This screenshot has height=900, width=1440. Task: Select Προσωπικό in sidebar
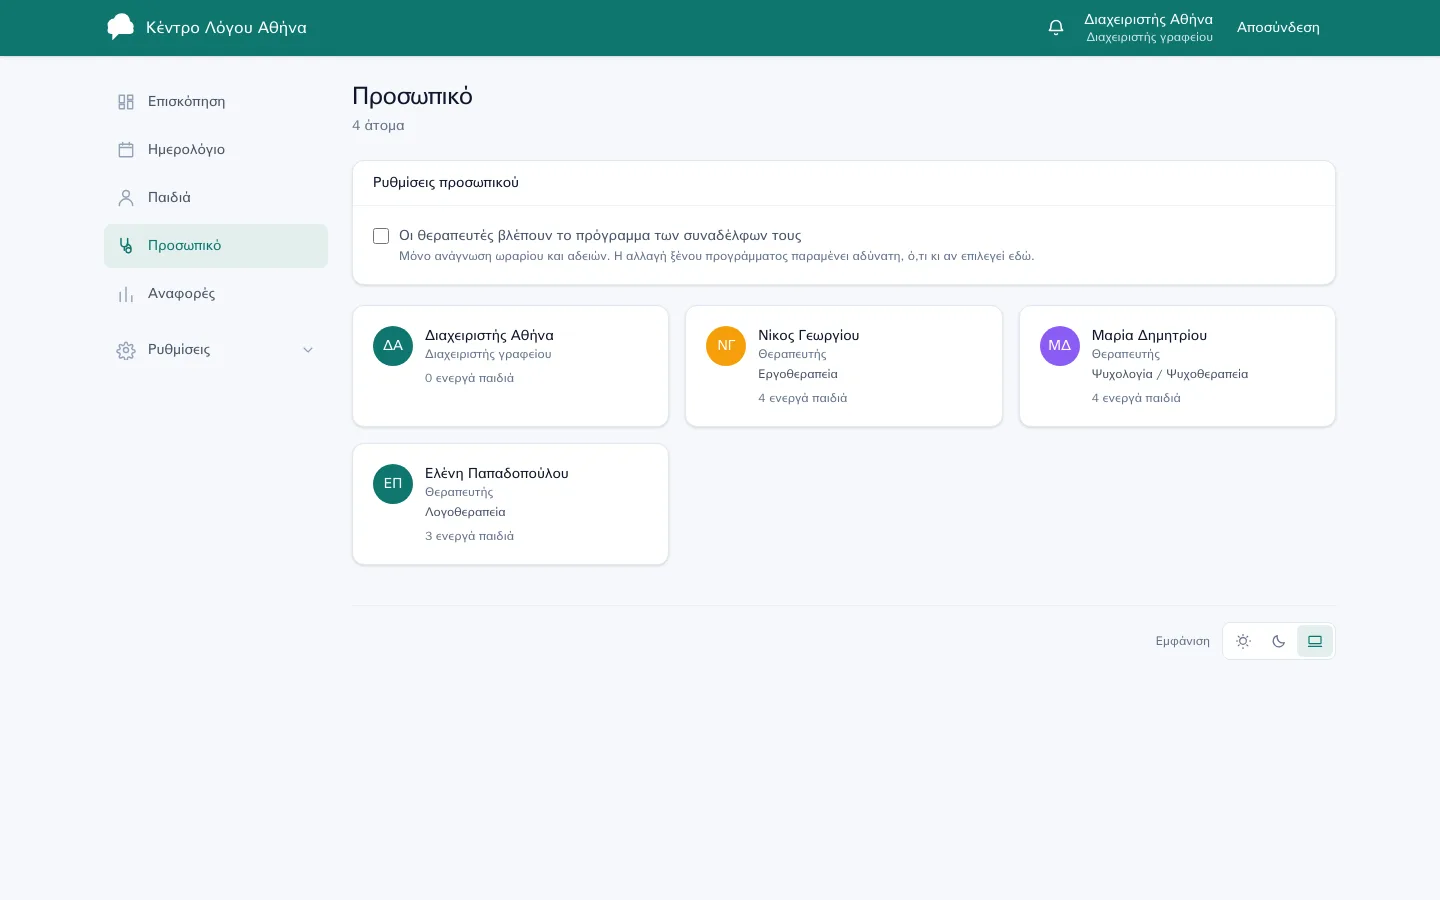click(216, 246)
